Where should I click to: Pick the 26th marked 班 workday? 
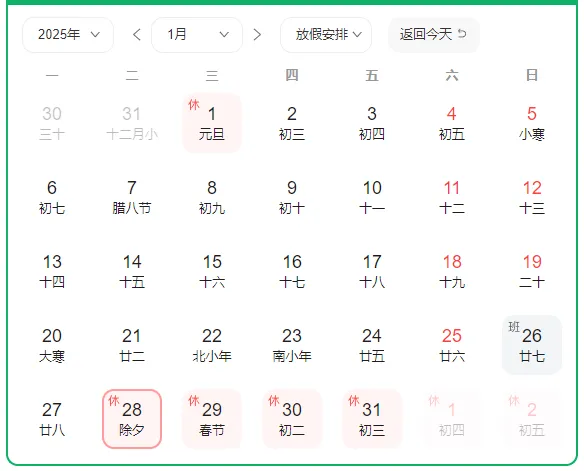(x=532, y=345)
